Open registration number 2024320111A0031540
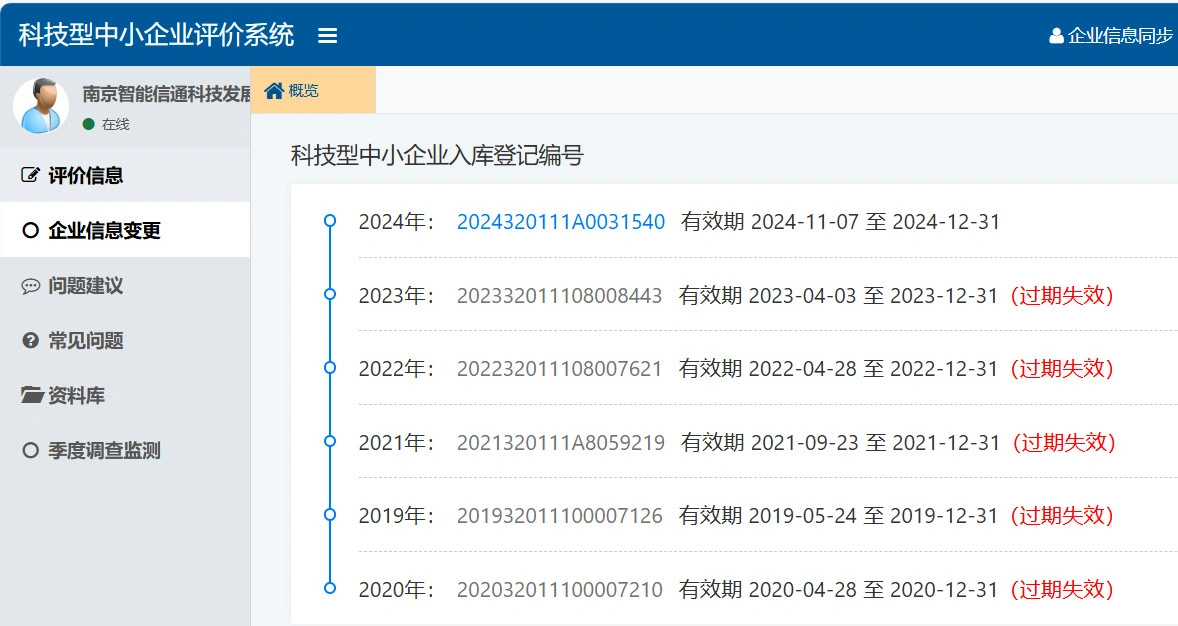 click(560, 222)
